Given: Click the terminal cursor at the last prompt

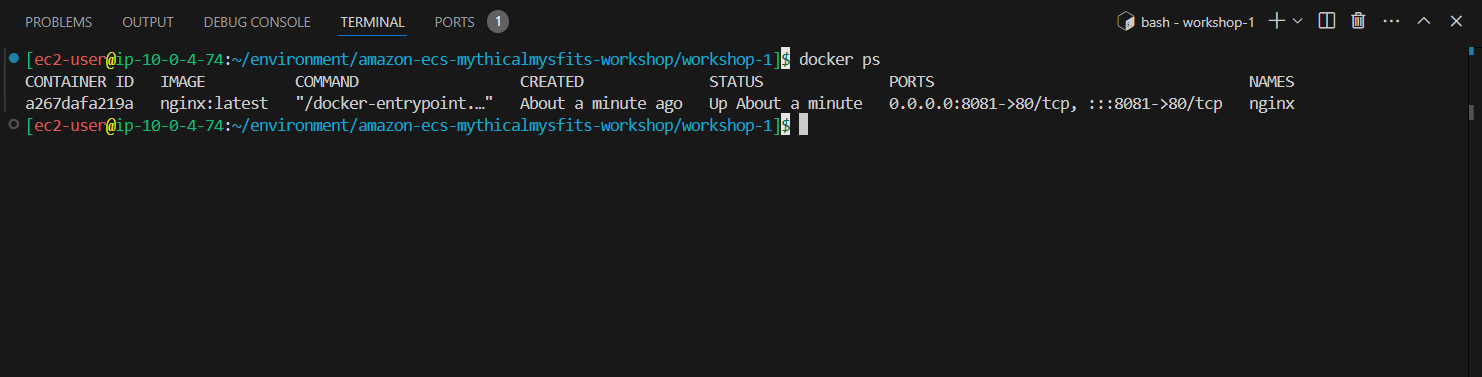Looking at the screenshot, I should coord(803,125).
